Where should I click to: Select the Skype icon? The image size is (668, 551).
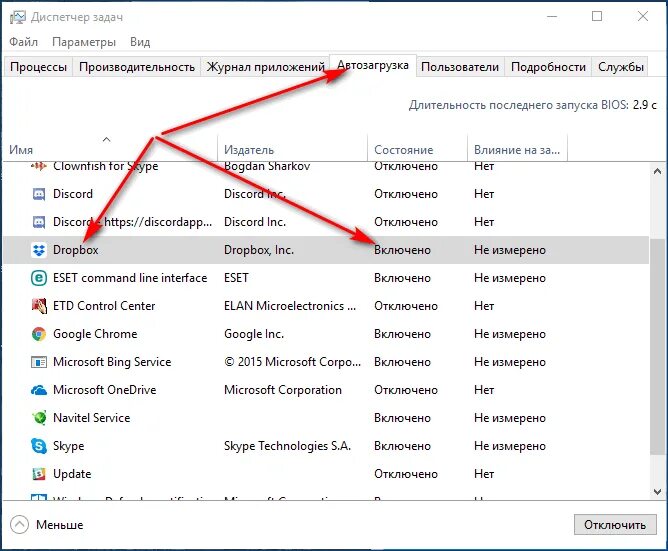[39, 446]
